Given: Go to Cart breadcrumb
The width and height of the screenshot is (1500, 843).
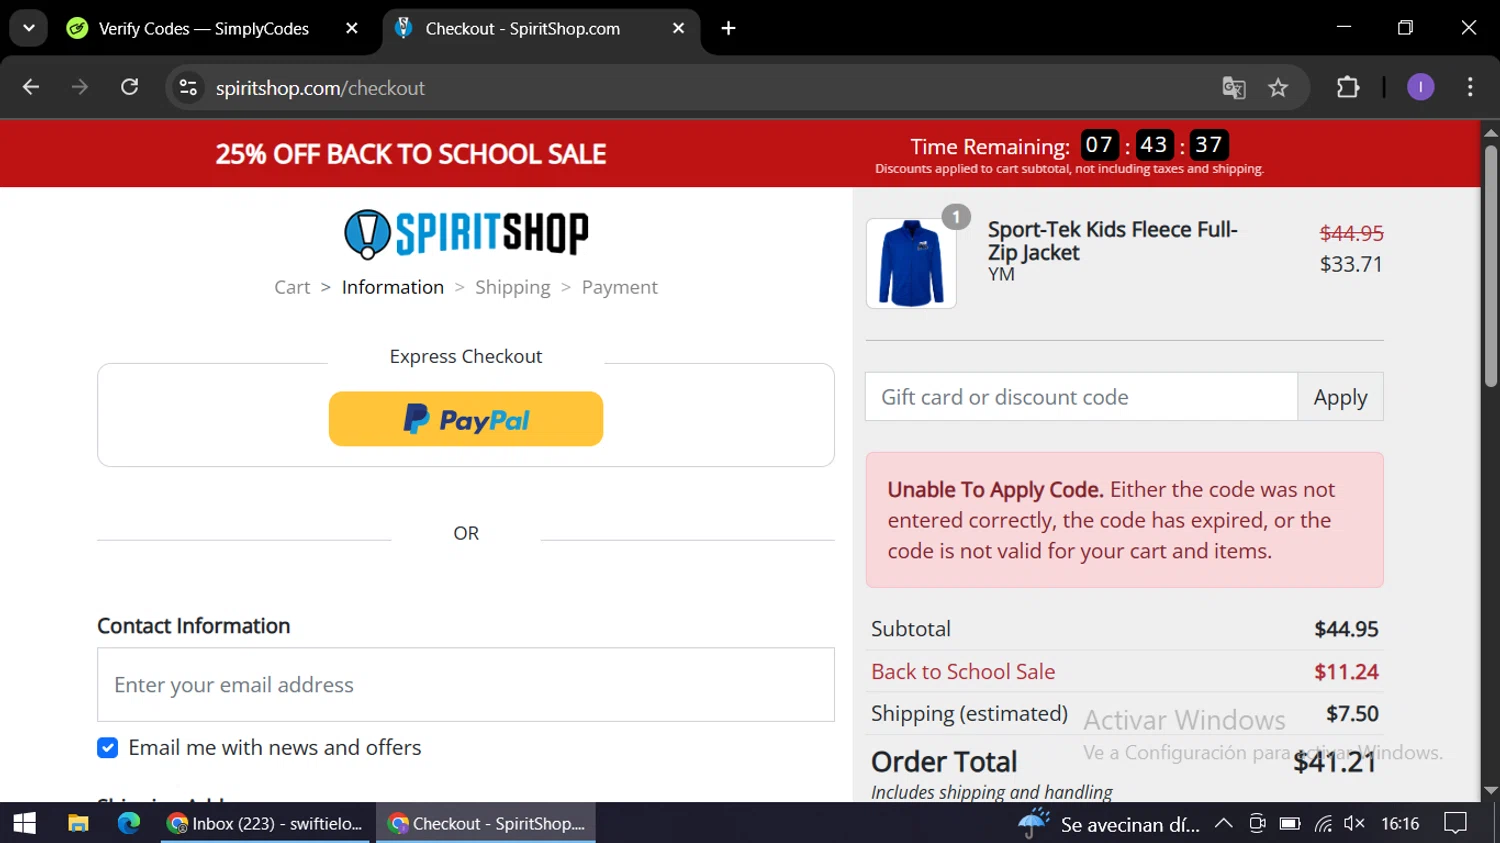Looking at the screenshot, I should click(x=292, y=287).
